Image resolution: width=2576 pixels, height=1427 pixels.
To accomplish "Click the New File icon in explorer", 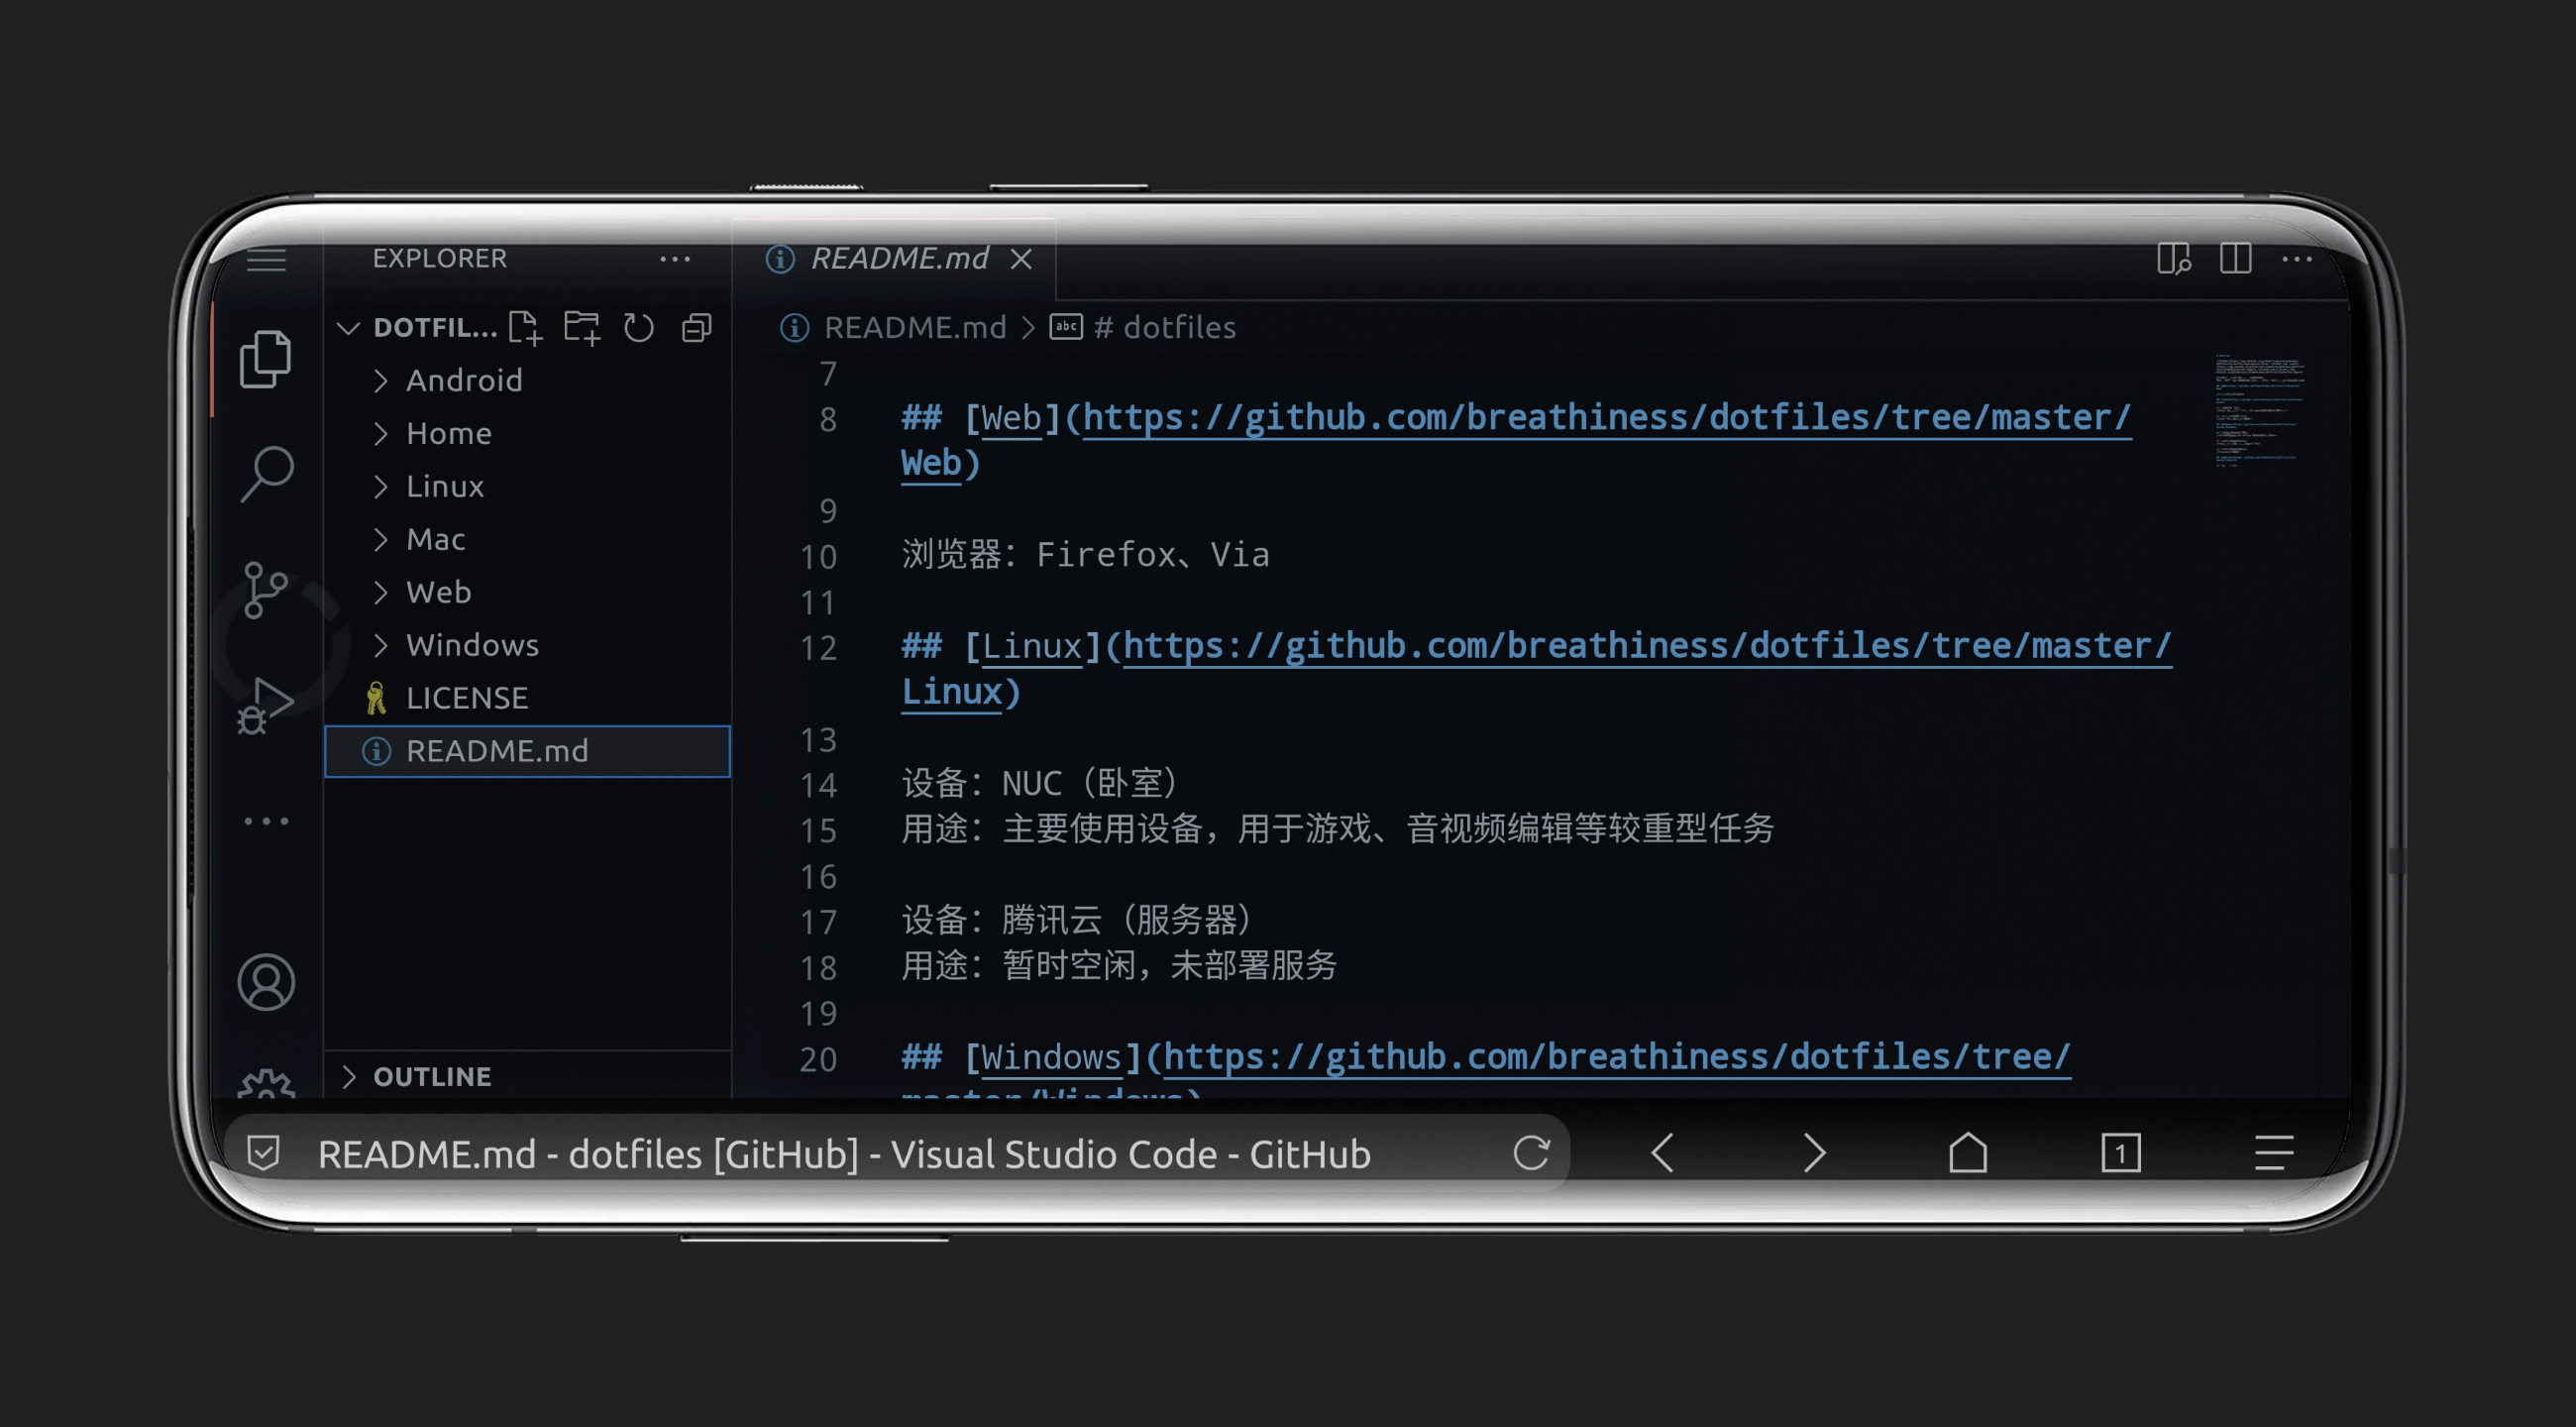I will (x=524, y=327).
